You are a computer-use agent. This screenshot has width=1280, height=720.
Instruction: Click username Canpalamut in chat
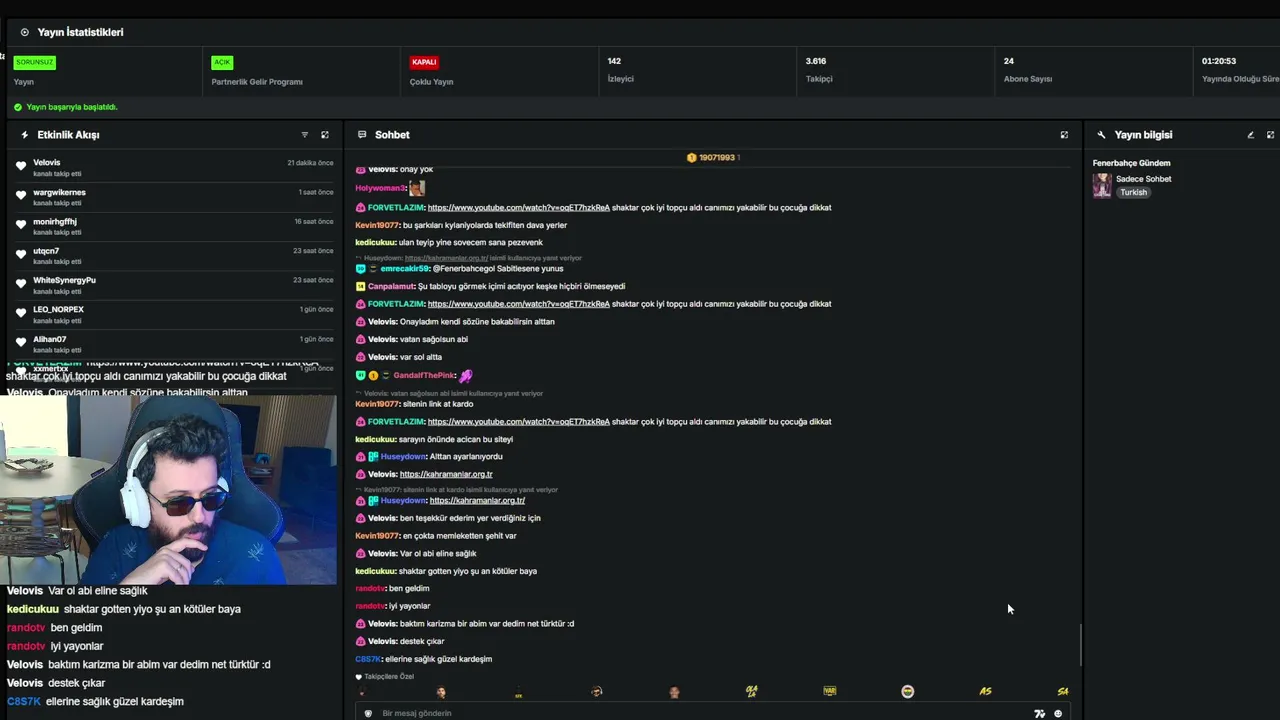coord(391,287)
